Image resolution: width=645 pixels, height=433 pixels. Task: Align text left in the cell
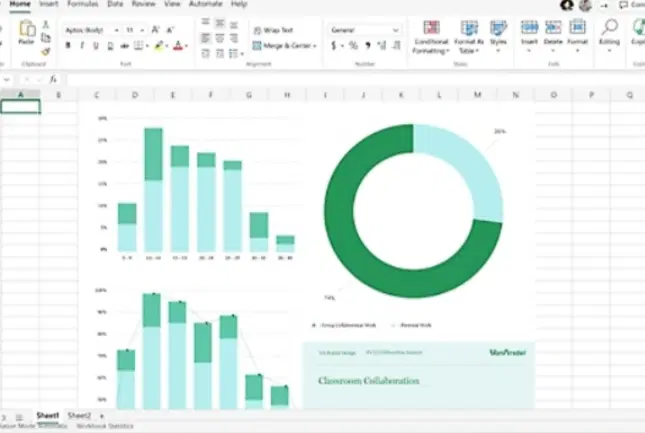point(206,38)
